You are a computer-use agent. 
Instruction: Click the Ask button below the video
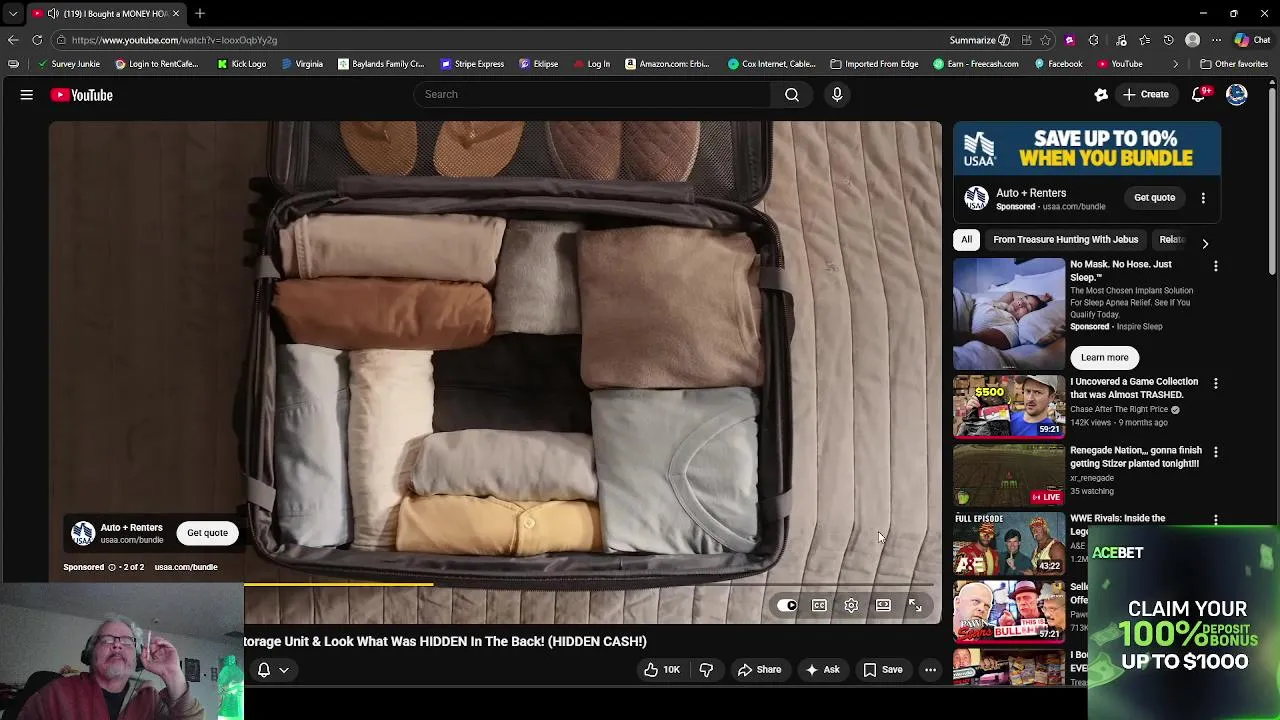coord(822,670)
